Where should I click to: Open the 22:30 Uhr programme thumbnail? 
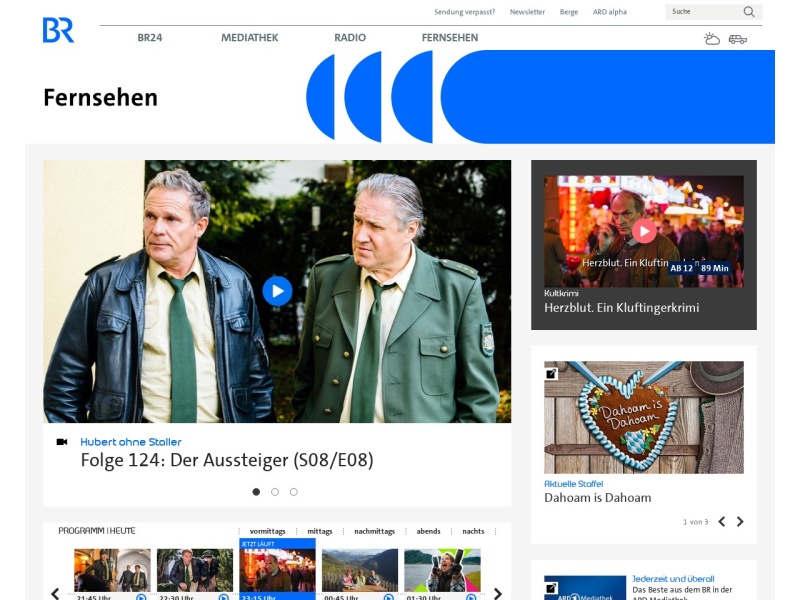[194, 570]
